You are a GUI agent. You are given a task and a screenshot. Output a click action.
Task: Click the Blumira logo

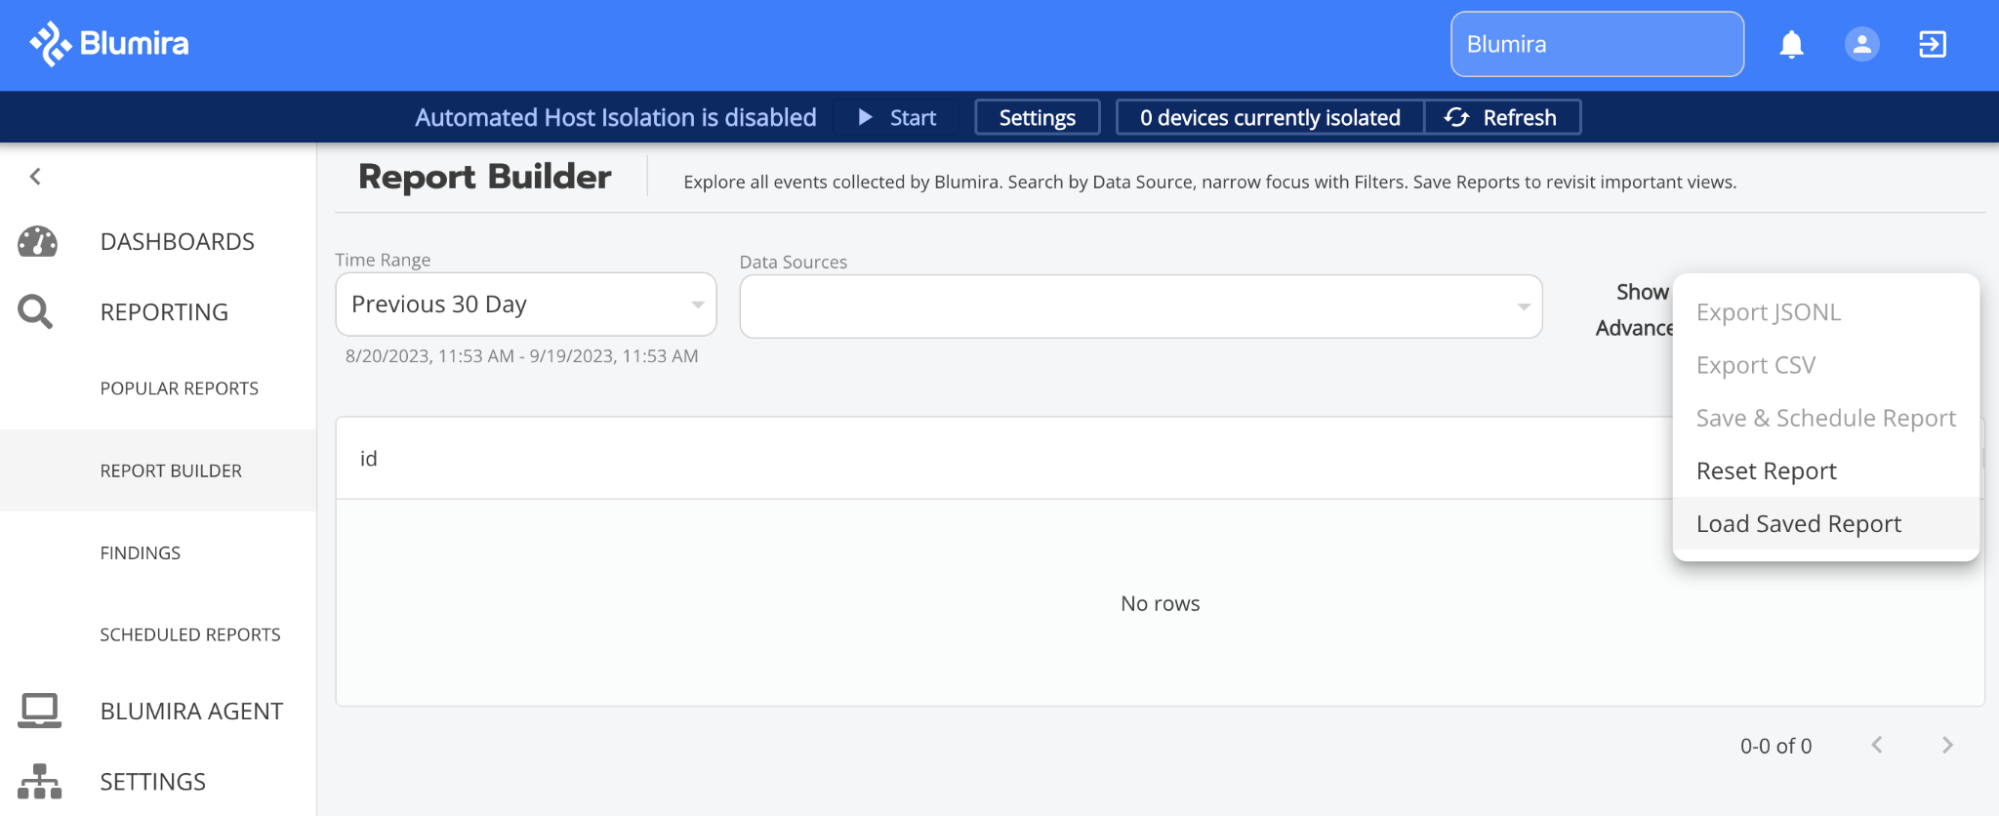coord(108,44)
